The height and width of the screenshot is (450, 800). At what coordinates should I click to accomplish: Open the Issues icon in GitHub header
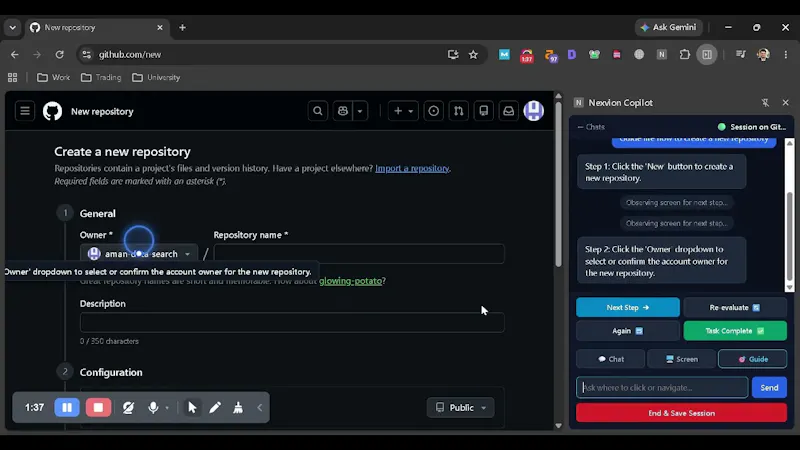click(x=433, y=111)
